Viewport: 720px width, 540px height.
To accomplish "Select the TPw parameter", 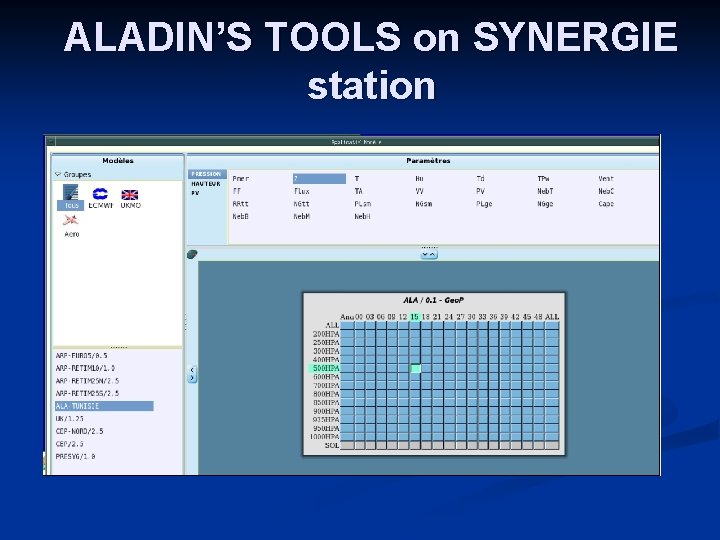I will click(x=543, y=179).
